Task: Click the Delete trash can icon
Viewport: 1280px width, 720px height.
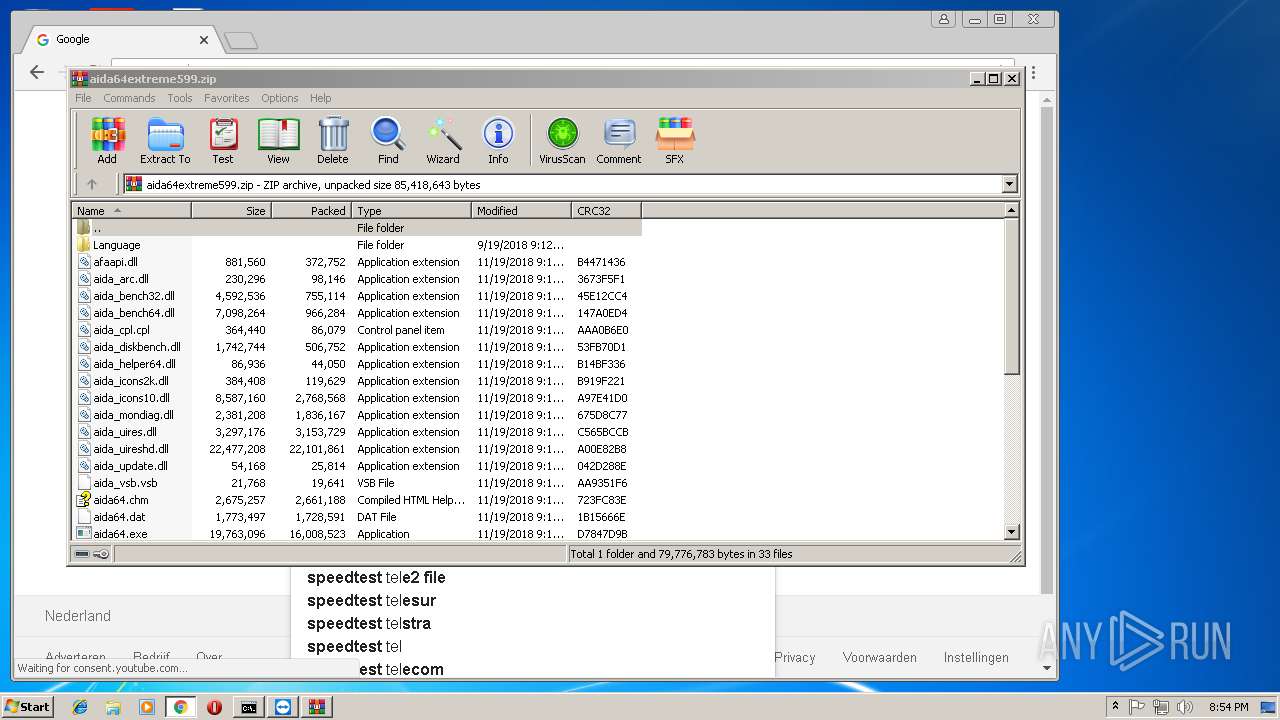Action: click(x=333, y=141)
